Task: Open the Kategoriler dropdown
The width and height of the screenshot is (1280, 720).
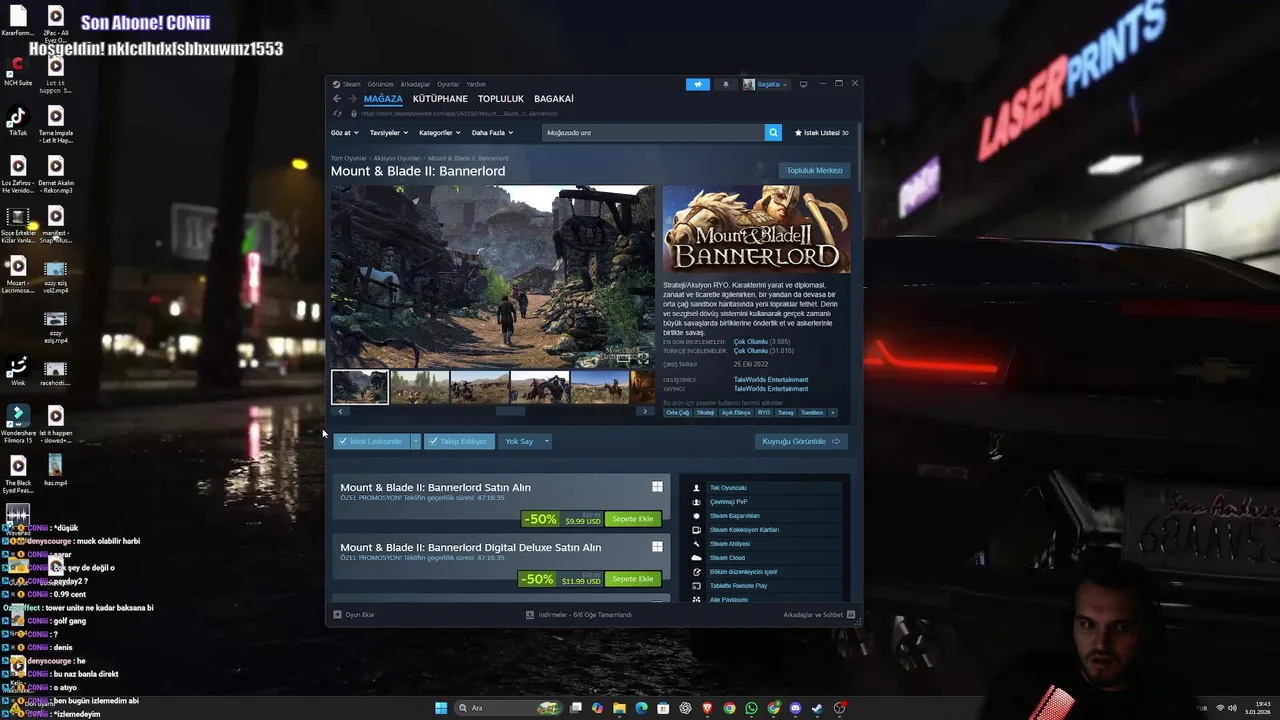Action: [x=440, y=132]
